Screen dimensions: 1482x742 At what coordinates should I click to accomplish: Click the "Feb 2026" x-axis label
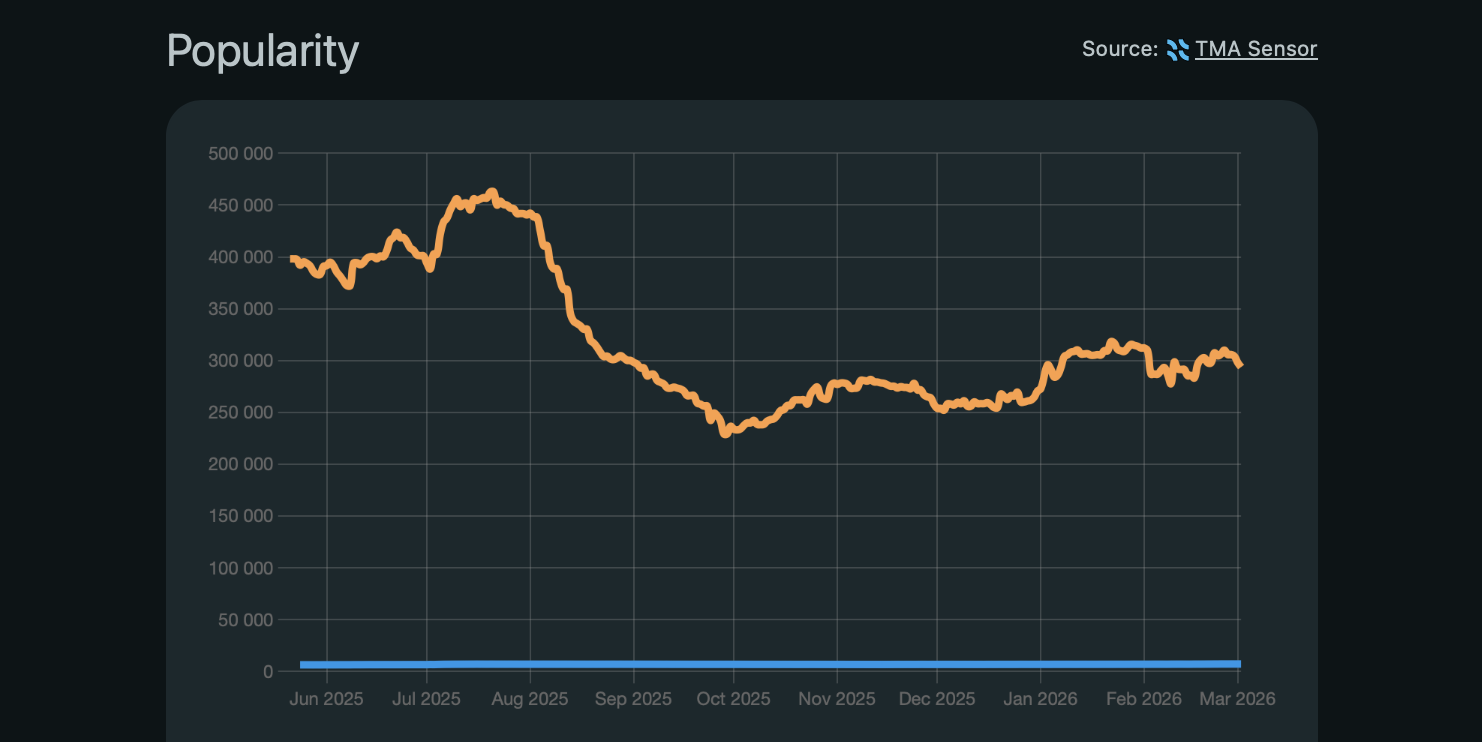coord(1142,699)
